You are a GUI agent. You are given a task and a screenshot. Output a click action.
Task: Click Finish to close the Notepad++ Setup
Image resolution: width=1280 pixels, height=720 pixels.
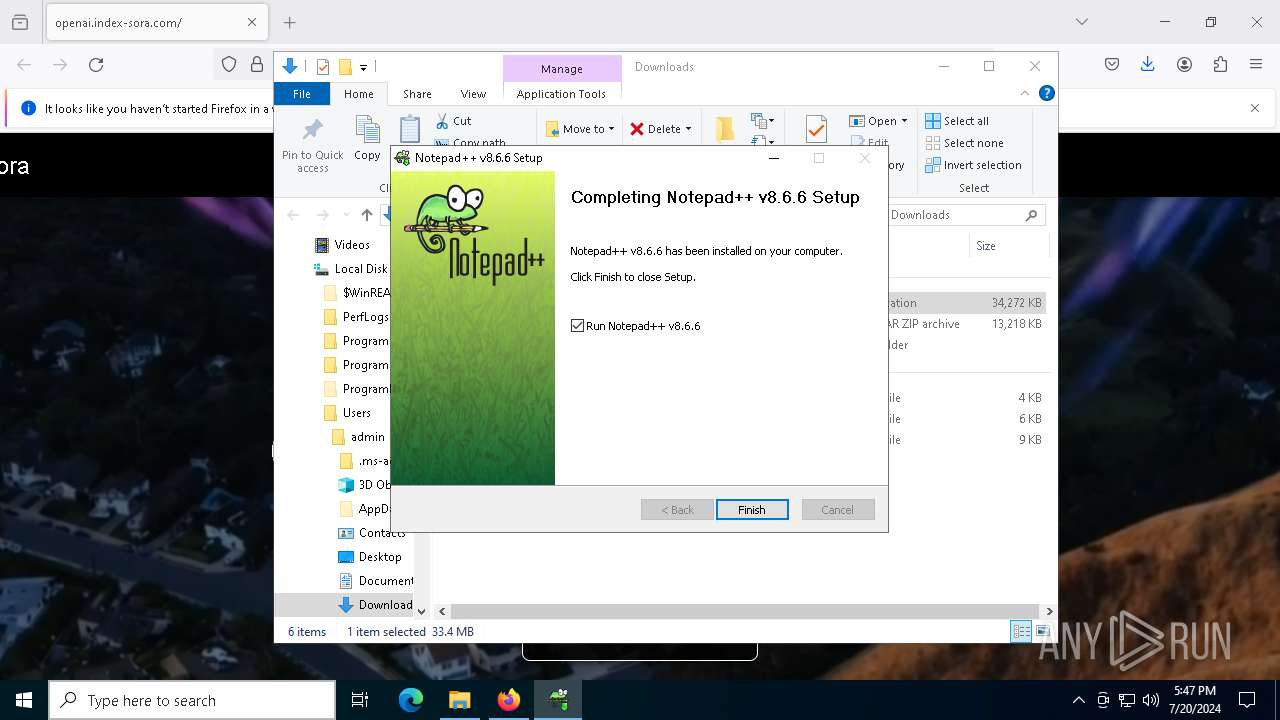[752, 510]
